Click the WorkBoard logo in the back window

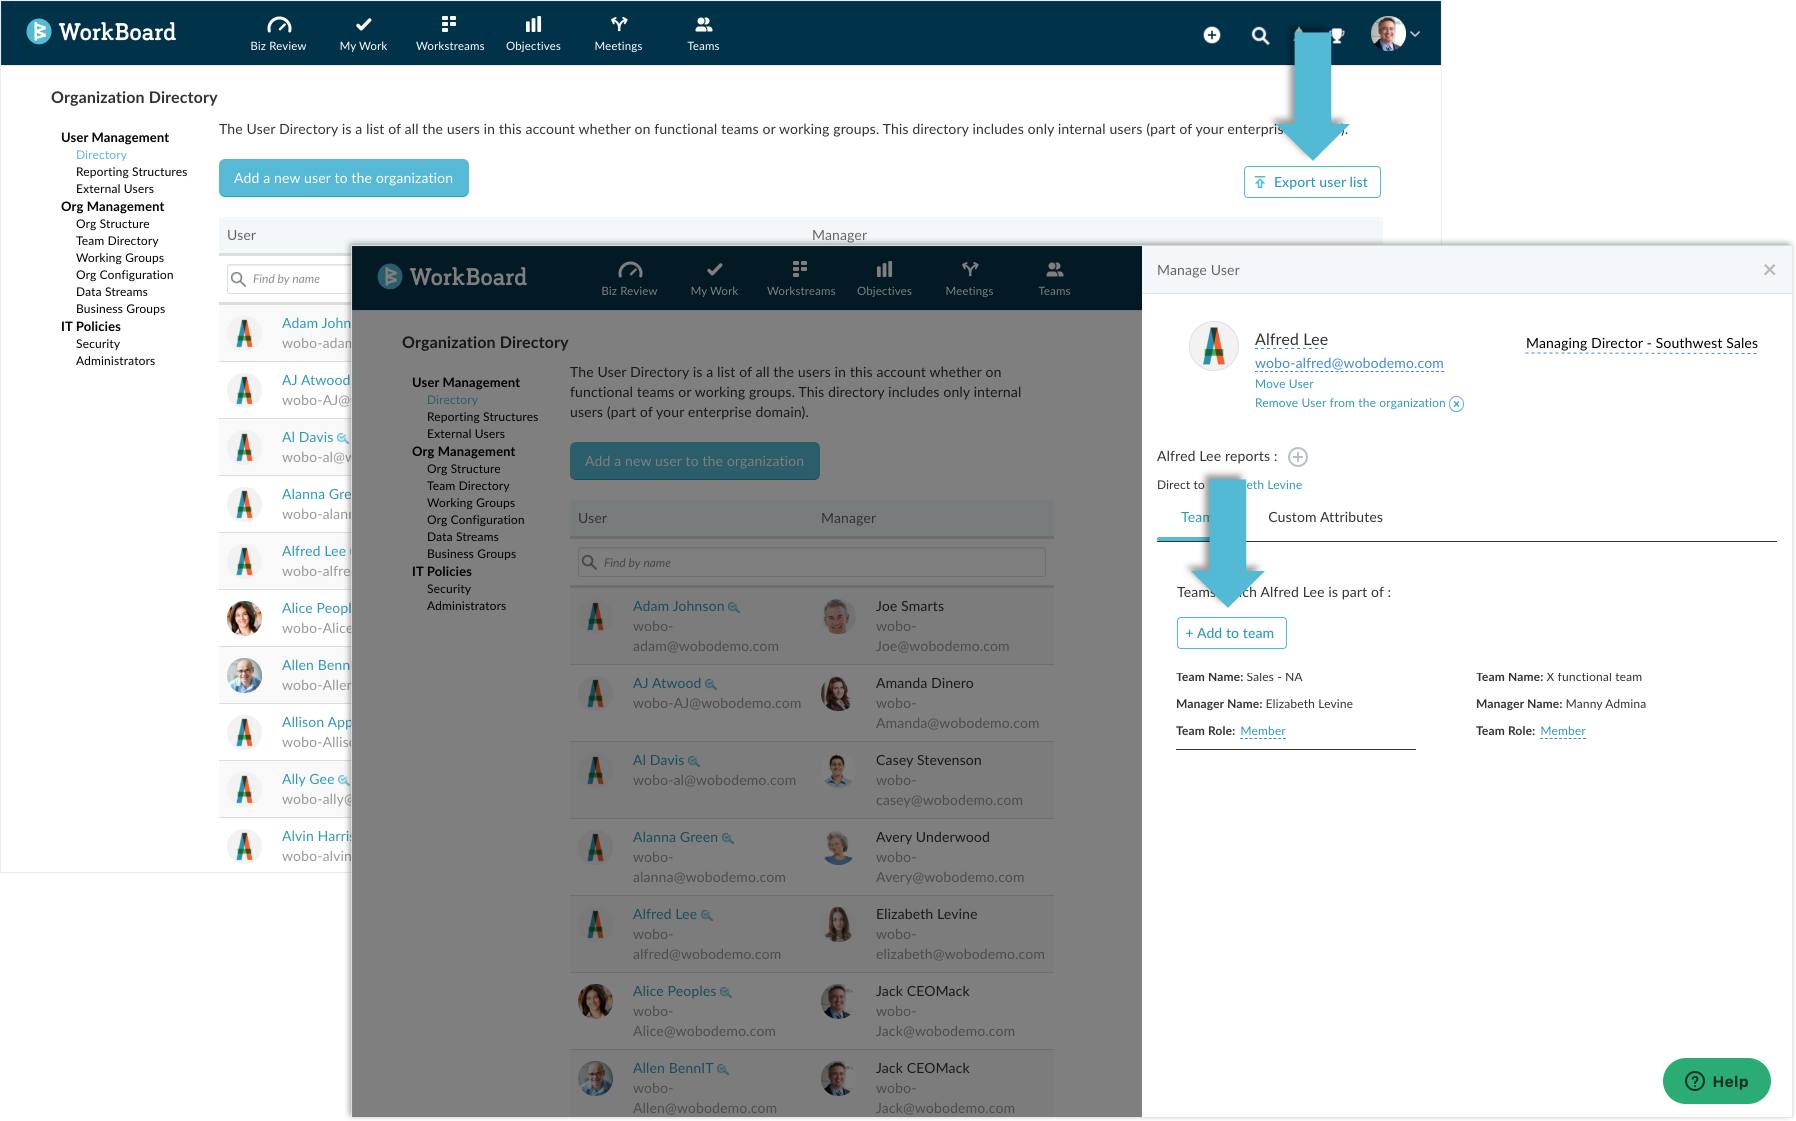101,32
